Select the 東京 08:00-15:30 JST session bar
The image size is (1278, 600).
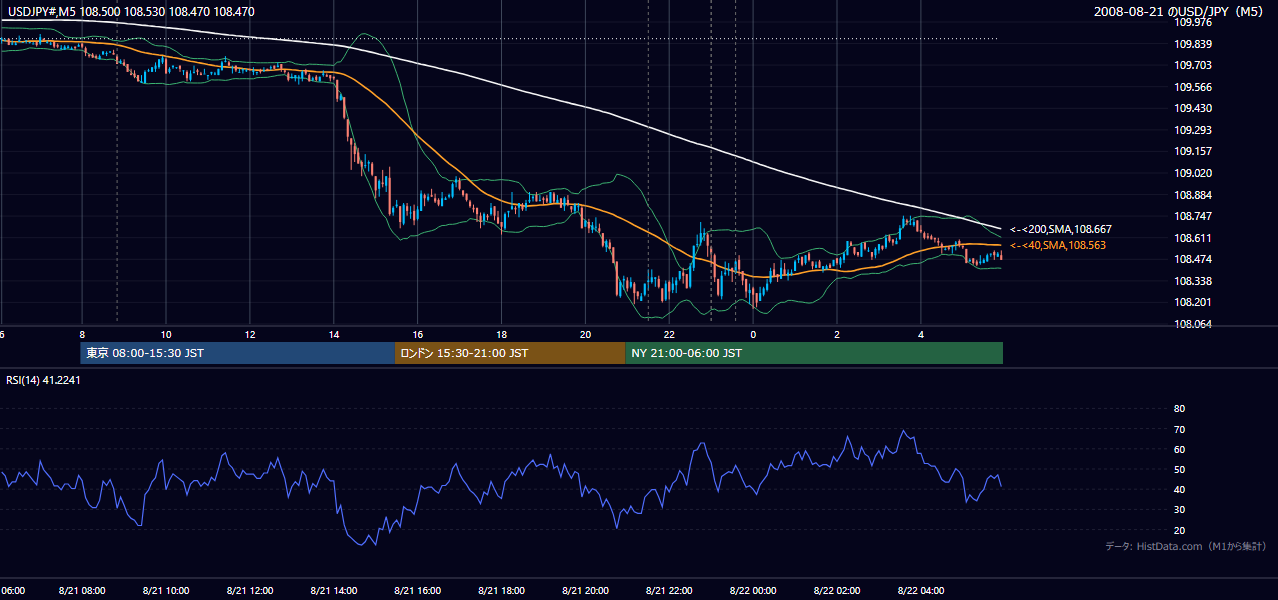click(x=238, y=353)
